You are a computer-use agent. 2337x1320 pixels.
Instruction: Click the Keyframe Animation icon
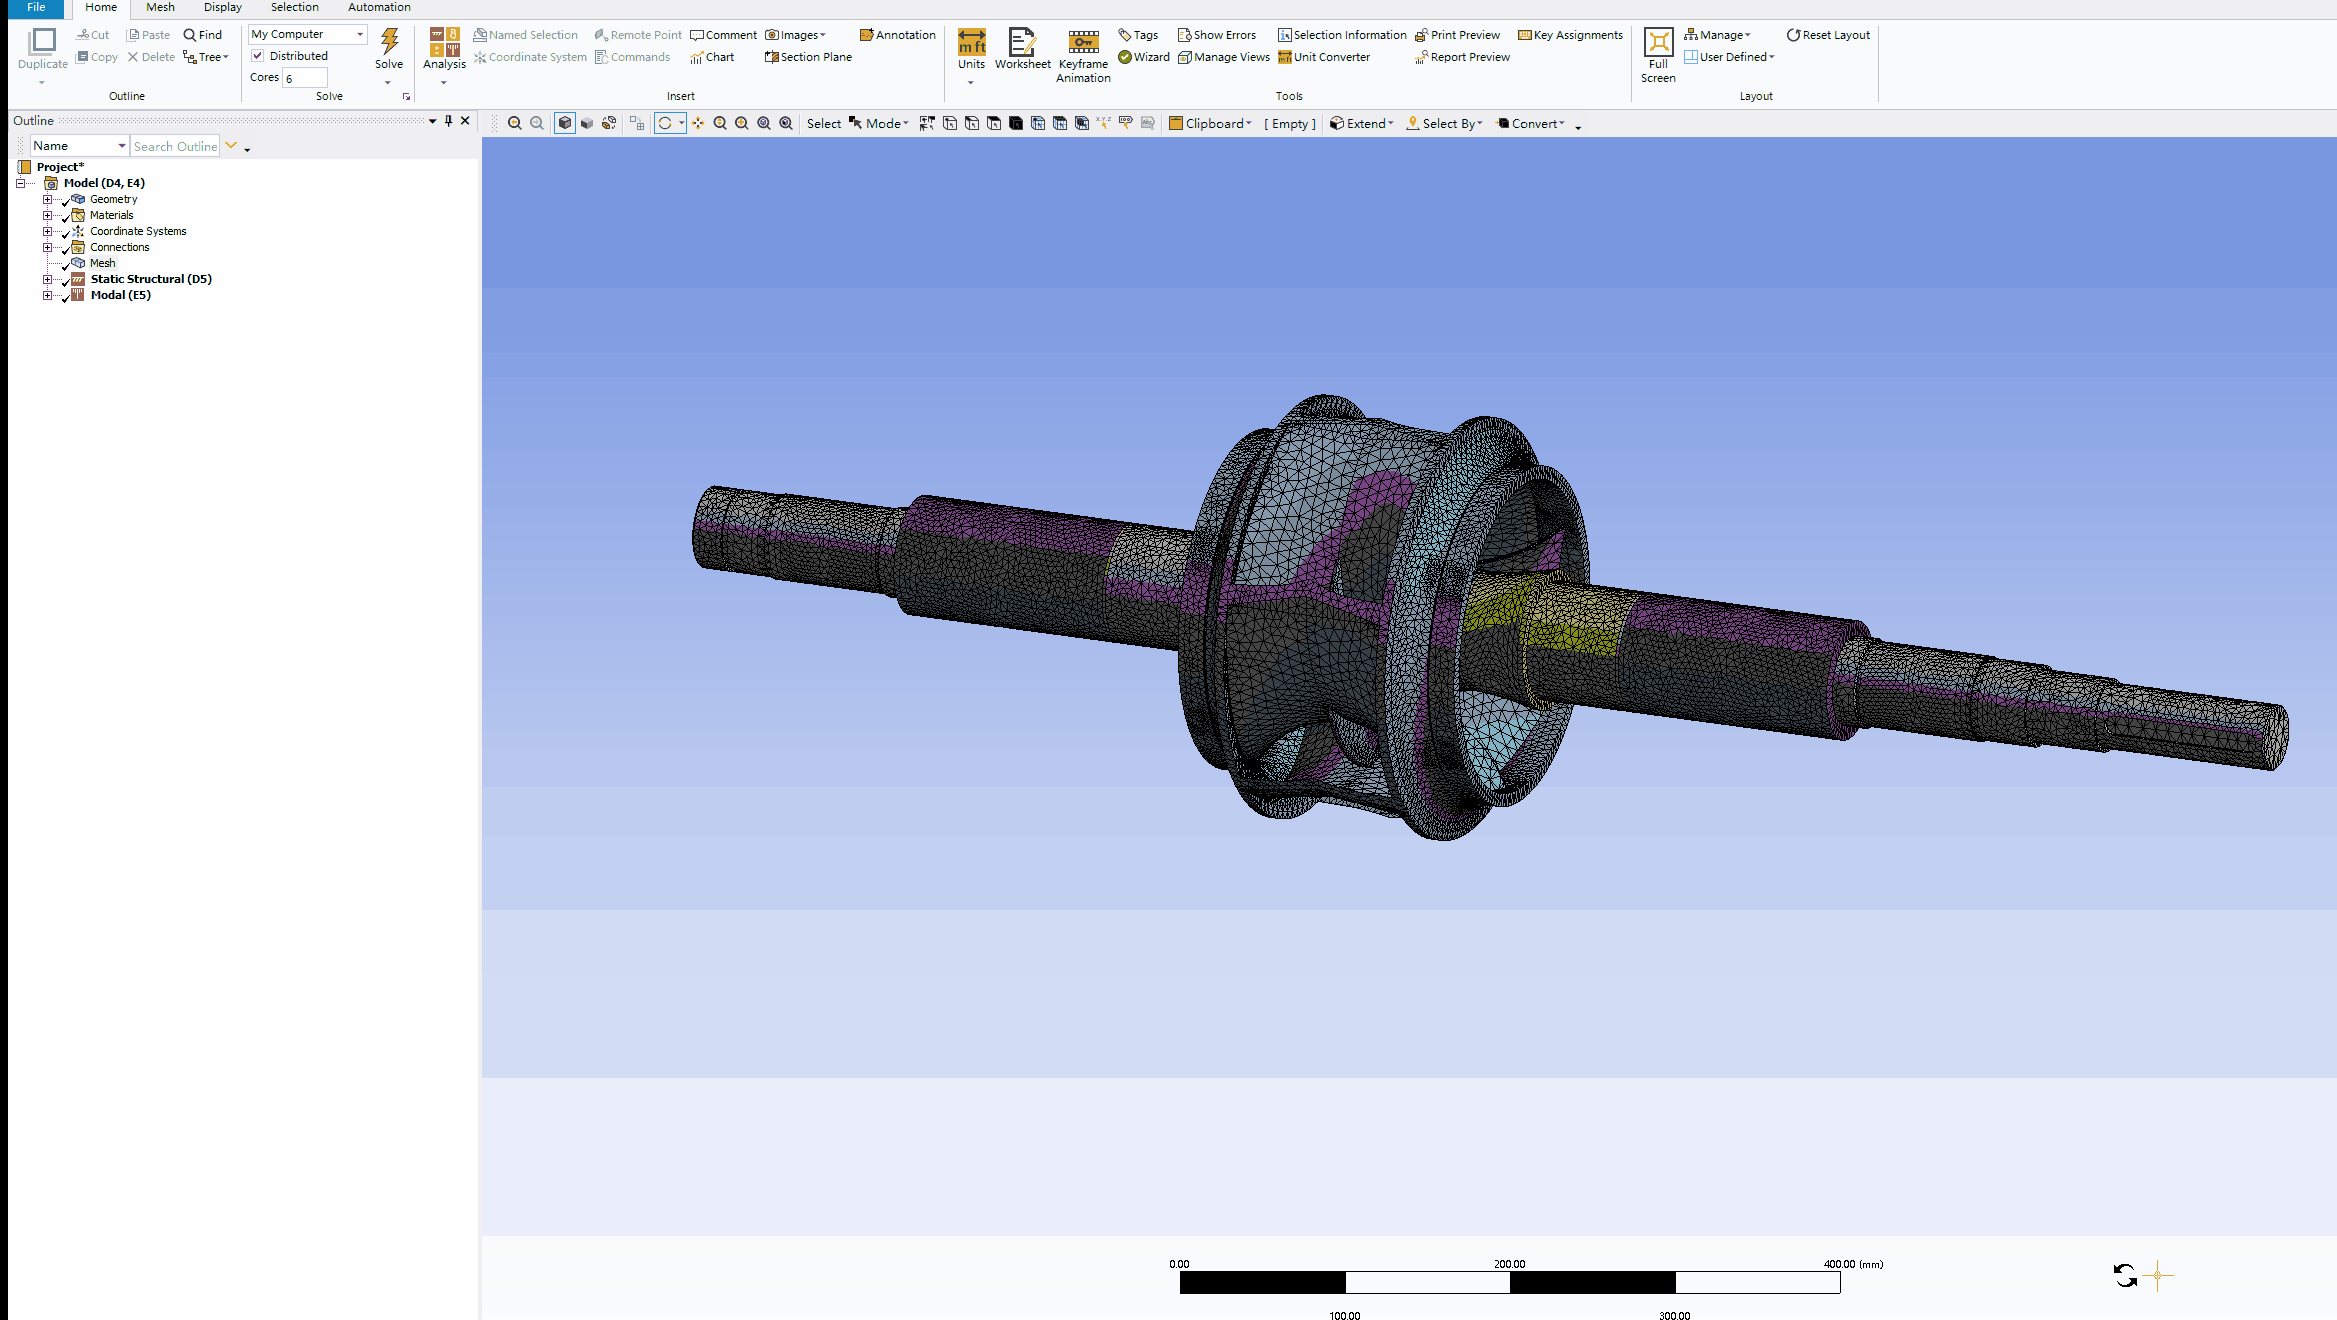click(1083, 43)
